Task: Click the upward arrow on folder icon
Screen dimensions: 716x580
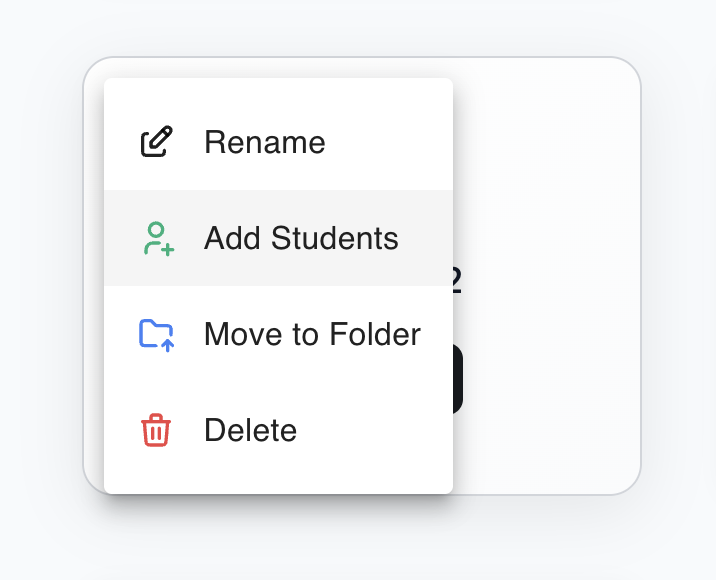Action: pos(168,345)
